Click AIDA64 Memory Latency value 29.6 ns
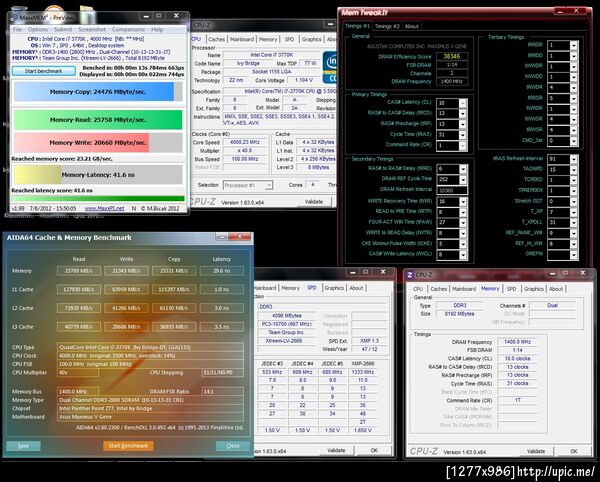The width and height of the screenshot is (600, 482). tap(222, 271)
